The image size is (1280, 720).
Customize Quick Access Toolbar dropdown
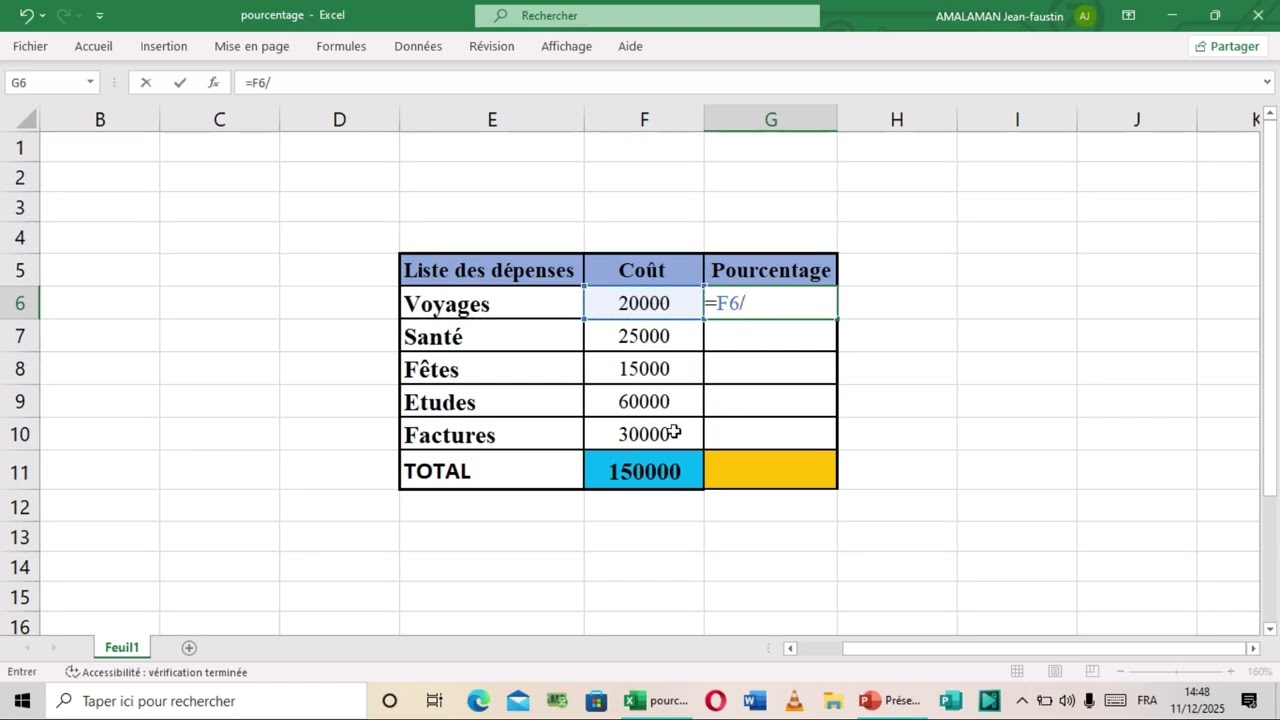tap(100, 15)
